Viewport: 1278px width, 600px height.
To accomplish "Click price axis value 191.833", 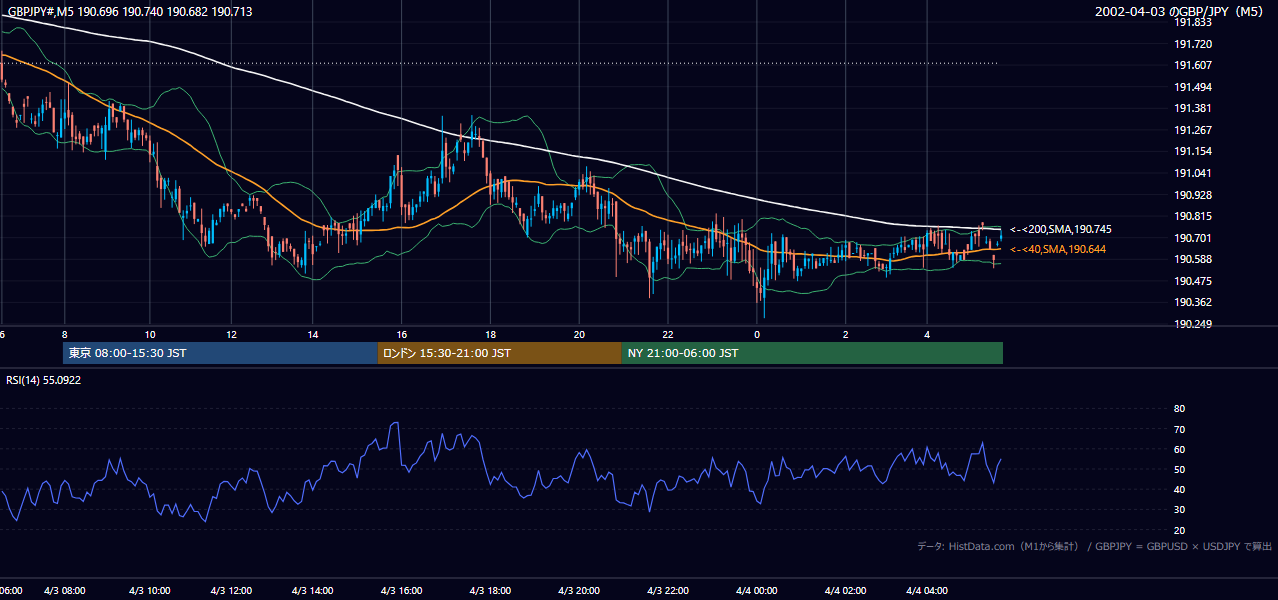I will (1193, 22).
